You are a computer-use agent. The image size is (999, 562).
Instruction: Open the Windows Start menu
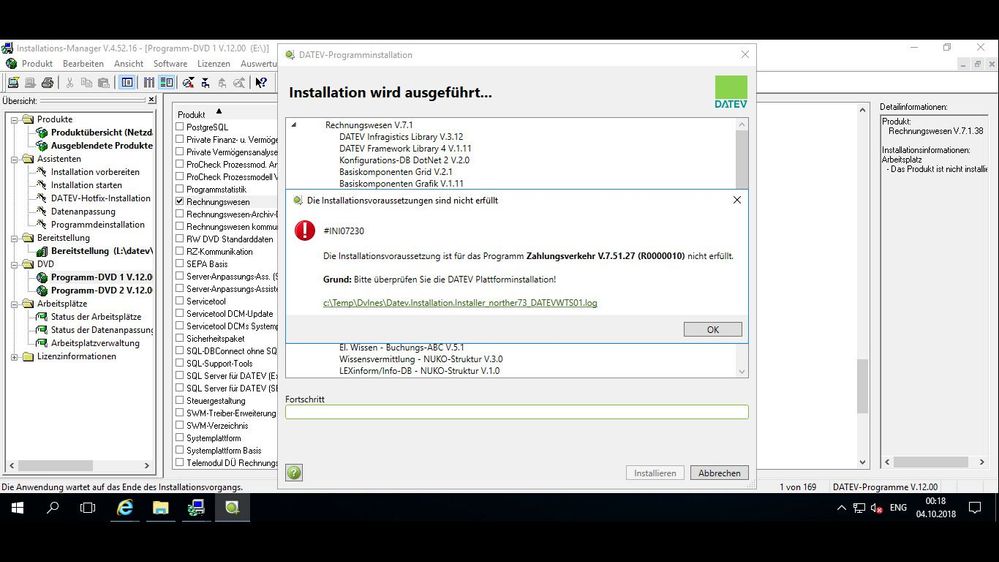click(17, 507)
